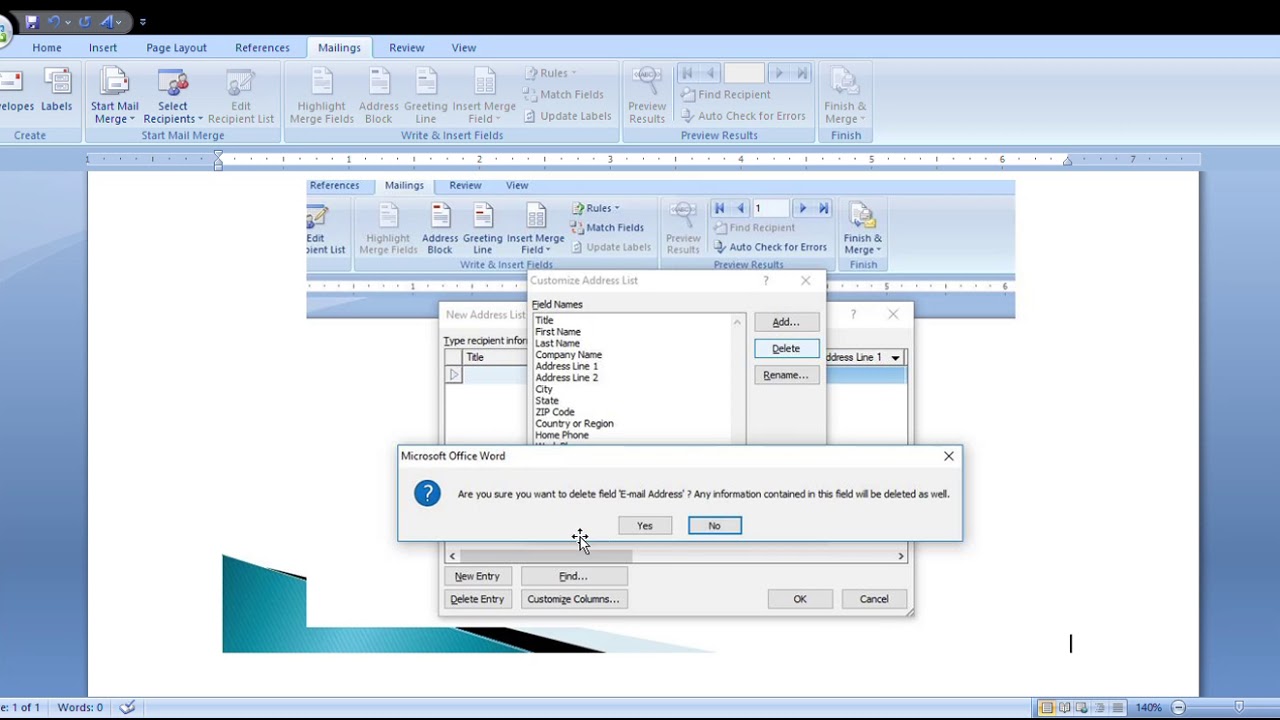Save the document from Quick Access toolbar
Viewport: 1280px width, 720px height.
[32, 21]
